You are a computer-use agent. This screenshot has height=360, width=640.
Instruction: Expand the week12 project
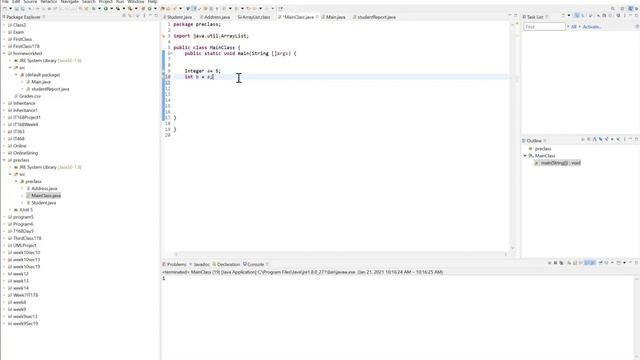4,274
